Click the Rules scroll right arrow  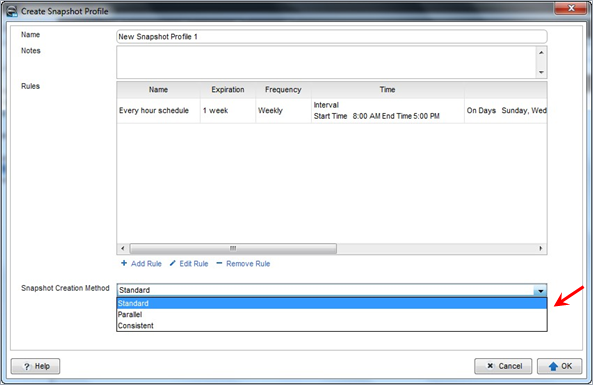[x=541, y=248]
